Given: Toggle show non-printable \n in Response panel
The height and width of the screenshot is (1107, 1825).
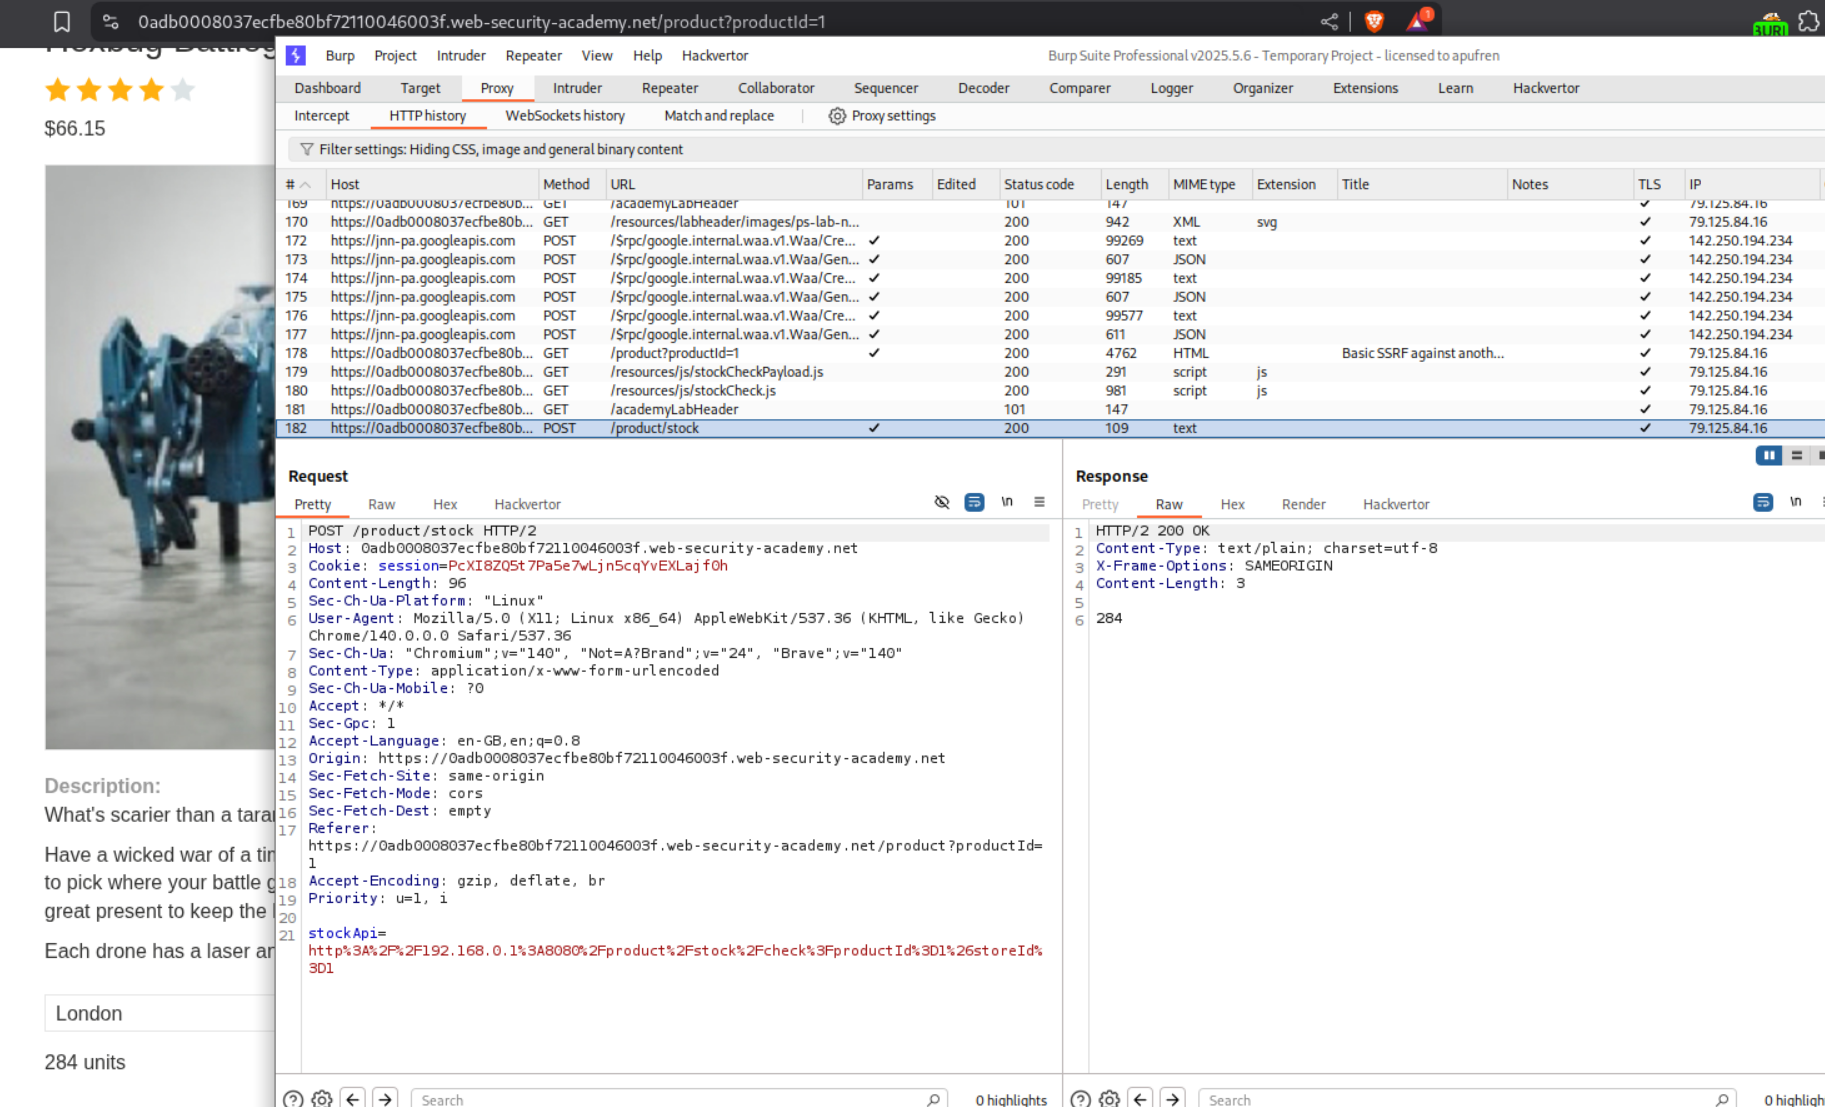Looking at the screenshot, I should (x=1795, y=502).
